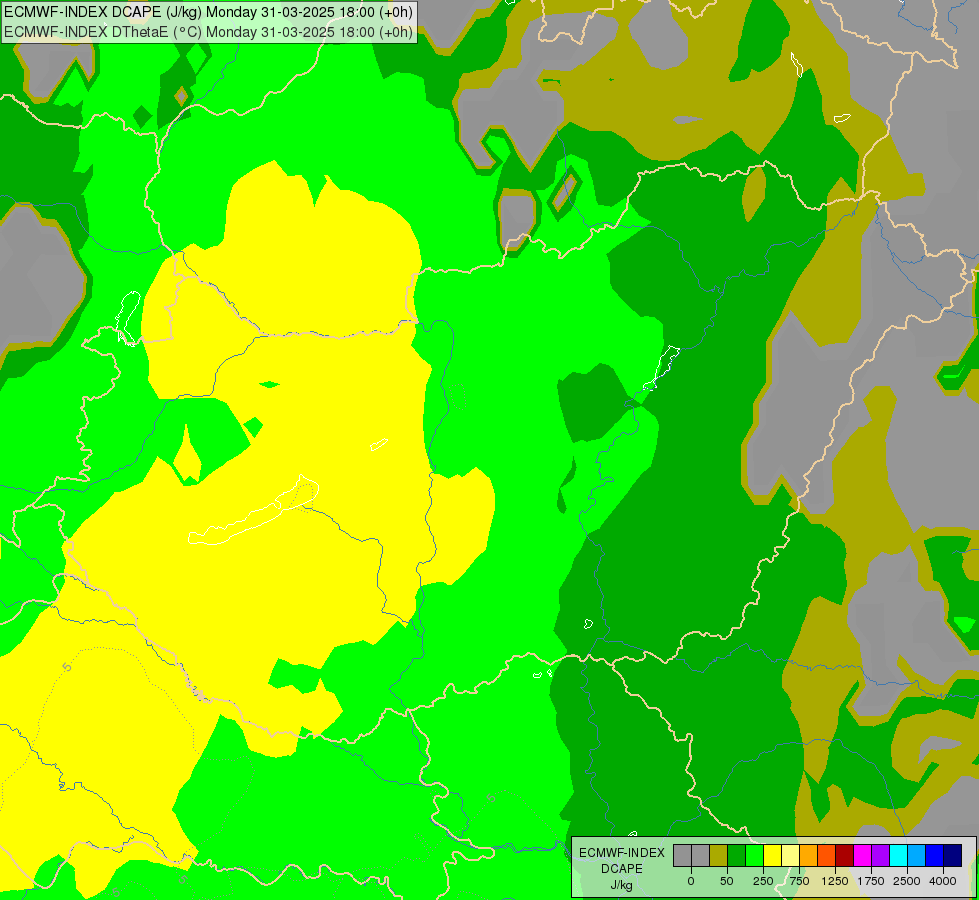Pick the cyan legend swatch before 2500
This screenshot has height=900, width=979.
[x=899, y=856]
